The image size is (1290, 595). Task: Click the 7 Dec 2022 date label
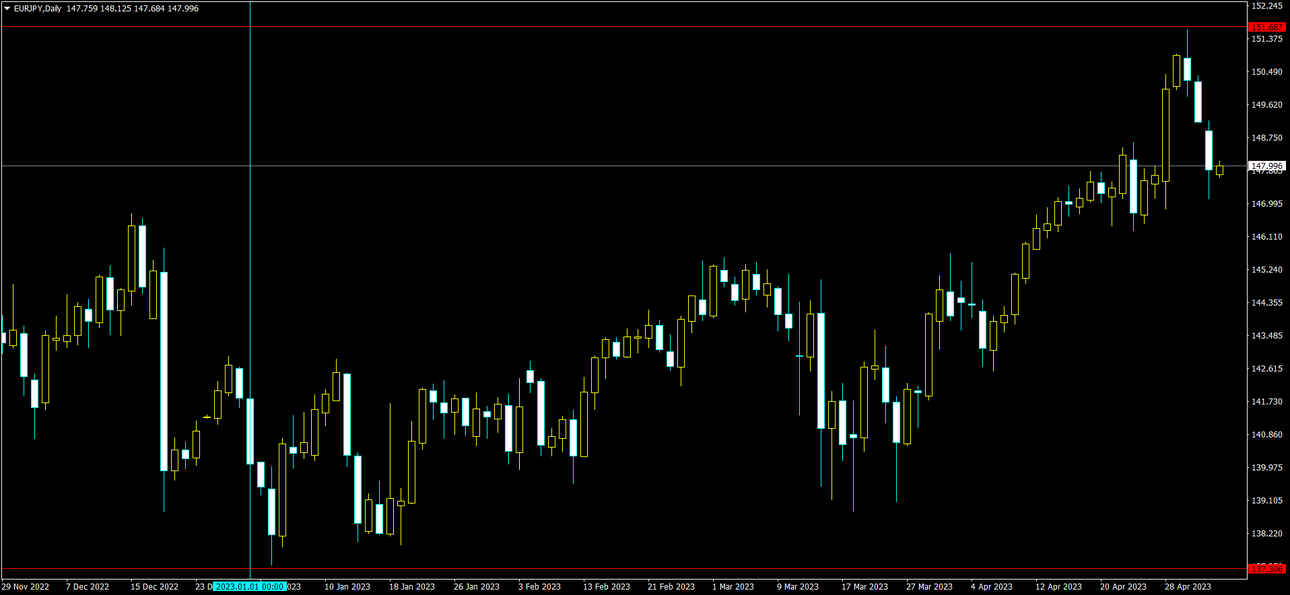point(88,587)
